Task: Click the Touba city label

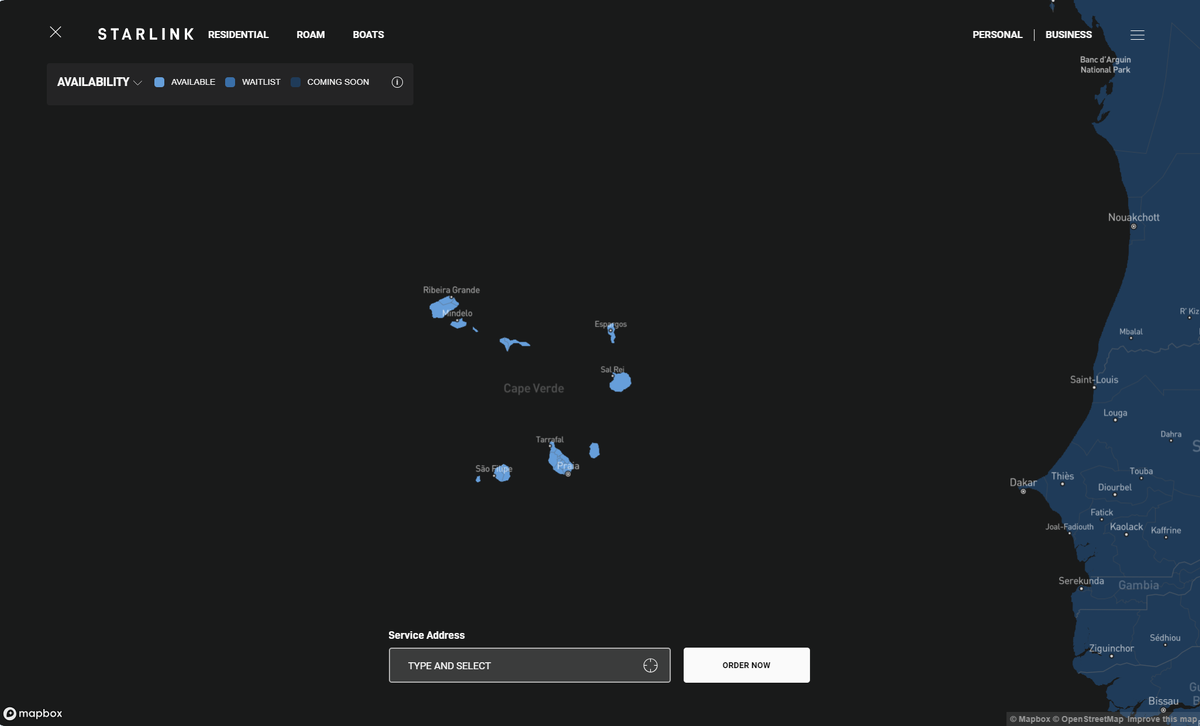Action: [1141, 471]
